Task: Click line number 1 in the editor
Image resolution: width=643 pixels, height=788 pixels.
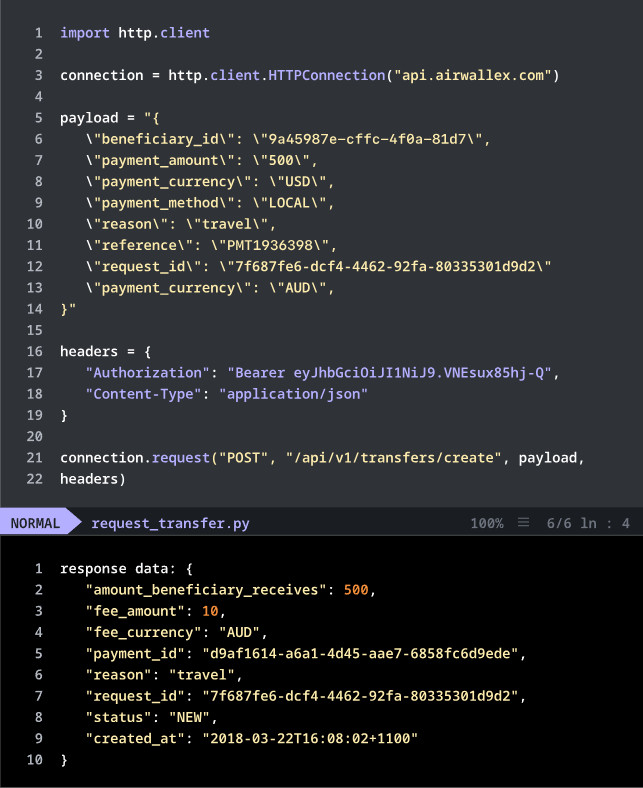Action: [38, 33]
